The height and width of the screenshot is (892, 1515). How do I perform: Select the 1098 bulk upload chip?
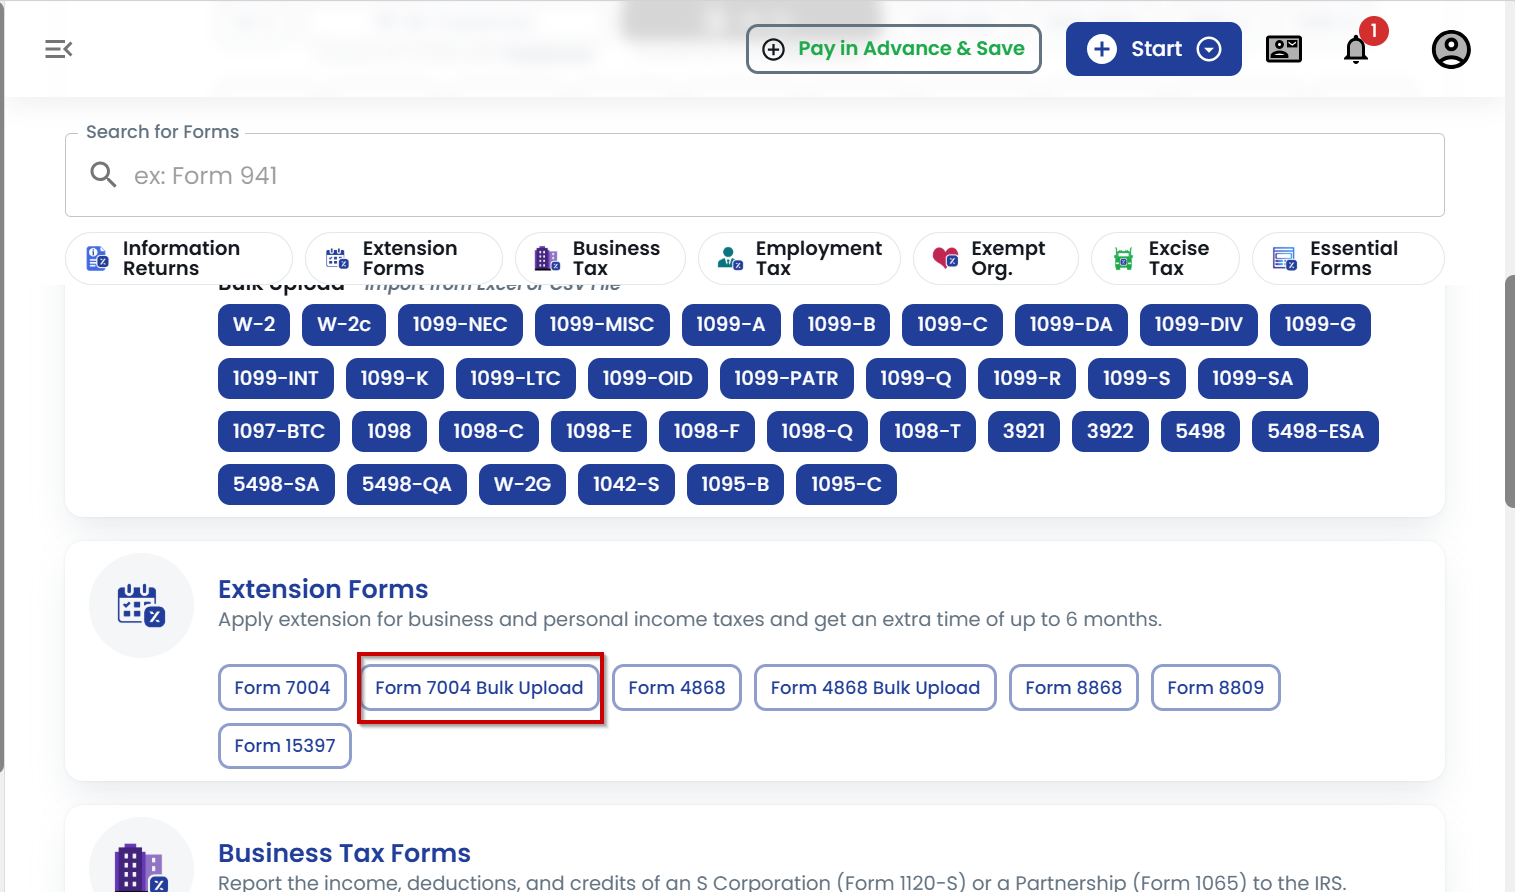[x=389, y=431]
